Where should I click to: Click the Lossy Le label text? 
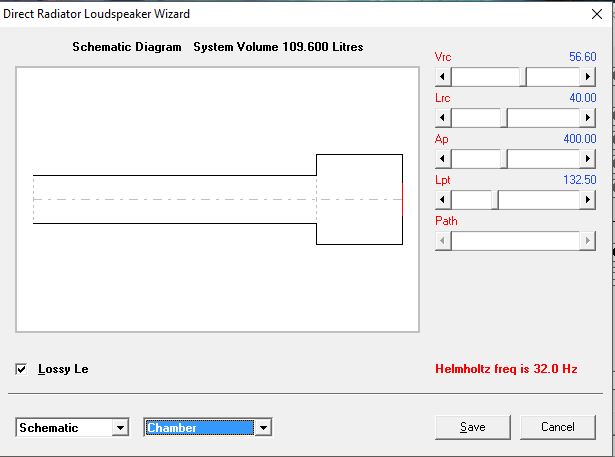(x=63, y=369)
